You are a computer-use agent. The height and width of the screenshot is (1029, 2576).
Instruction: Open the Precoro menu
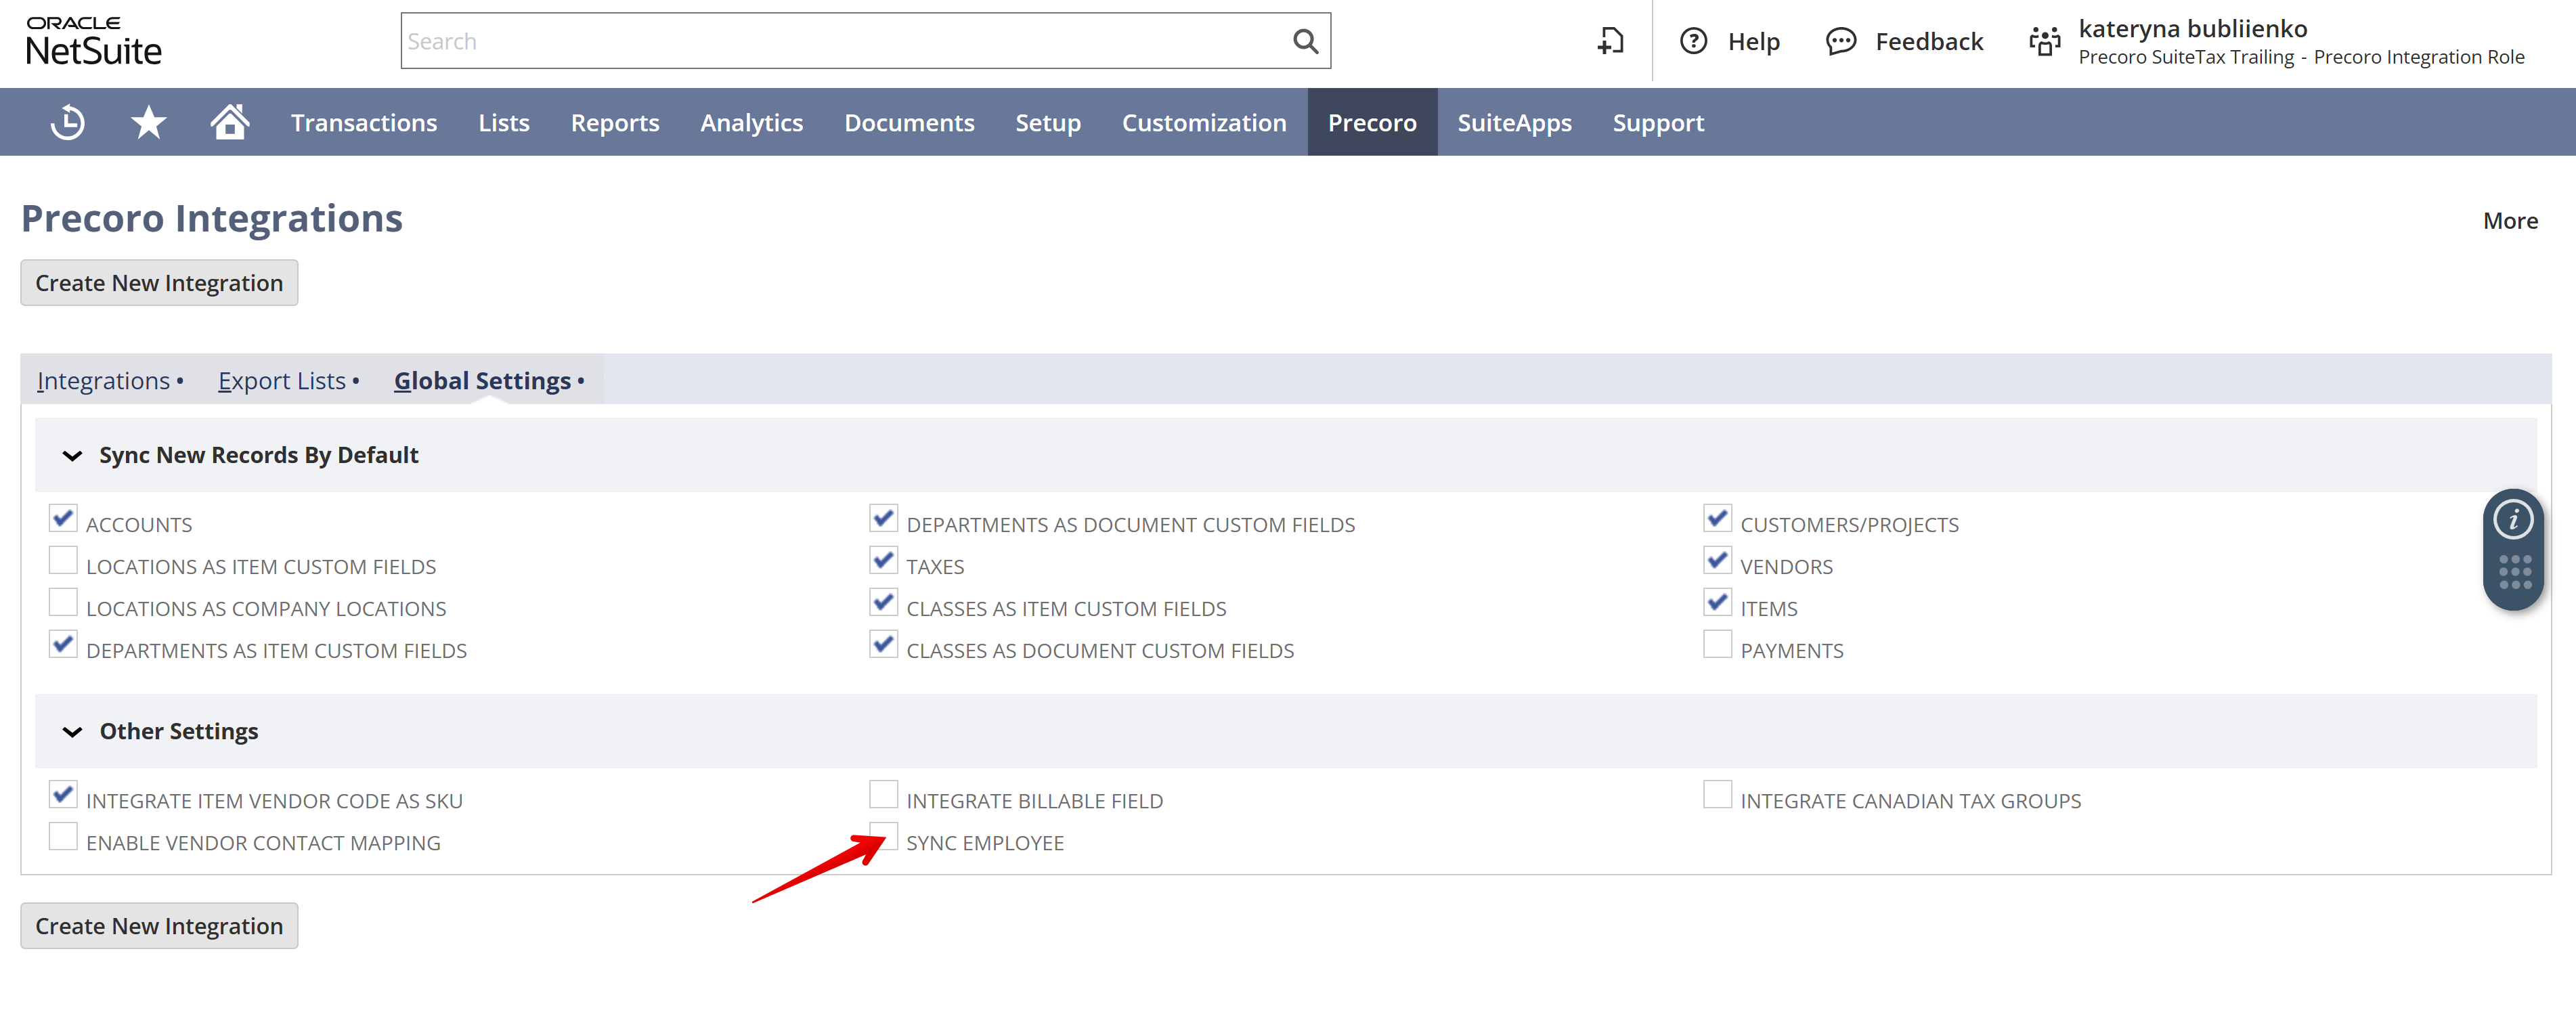1372,122
